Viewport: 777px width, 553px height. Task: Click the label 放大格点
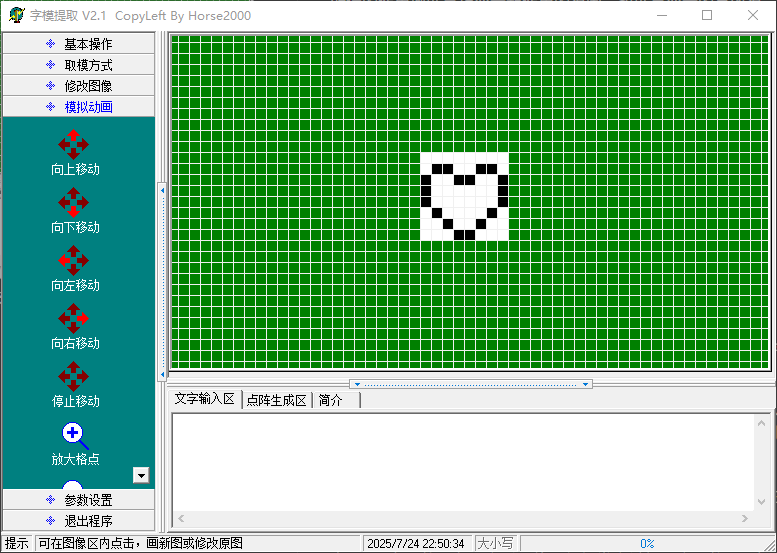click(x=75, y=459)
